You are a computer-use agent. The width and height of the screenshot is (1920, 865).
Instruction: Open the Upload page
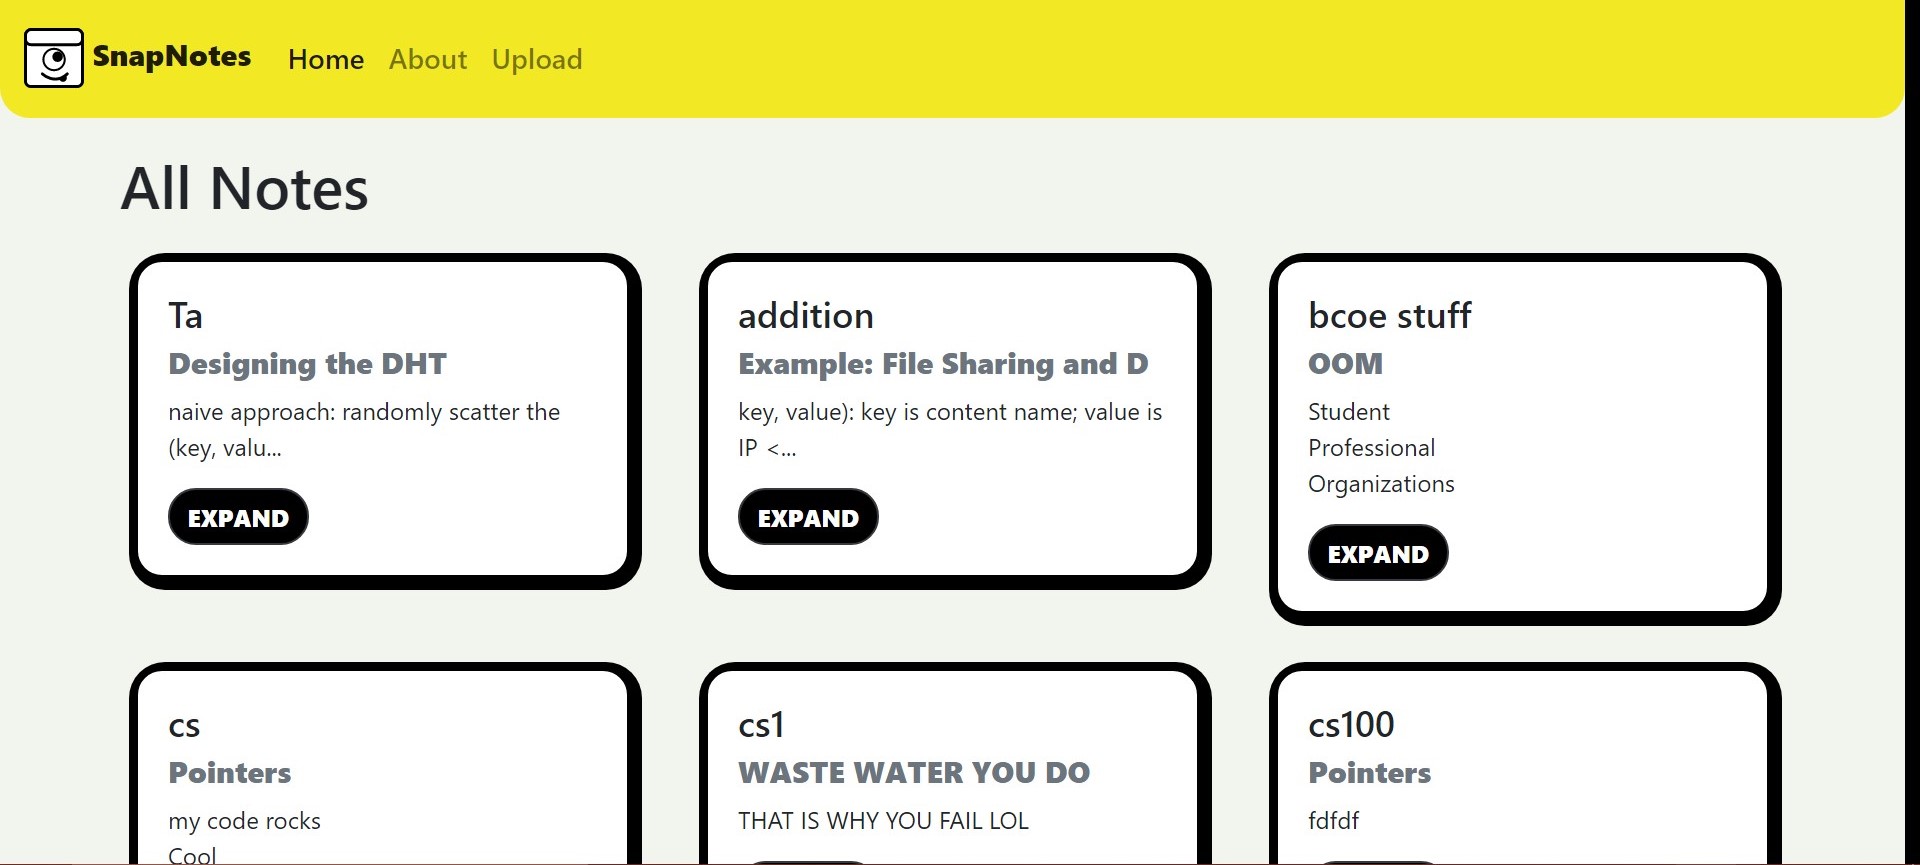coord(537,59)
